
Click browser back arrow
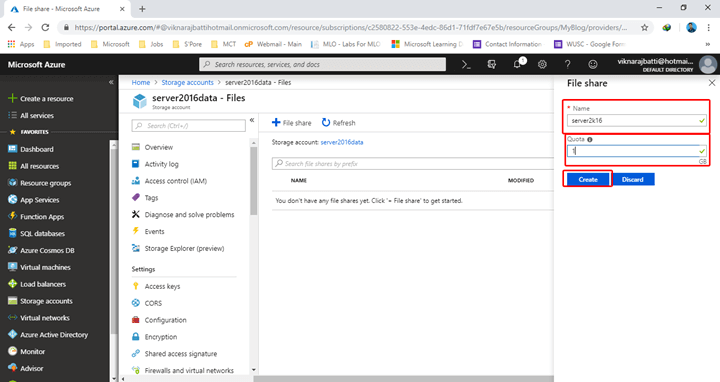(x=11, y=28)
